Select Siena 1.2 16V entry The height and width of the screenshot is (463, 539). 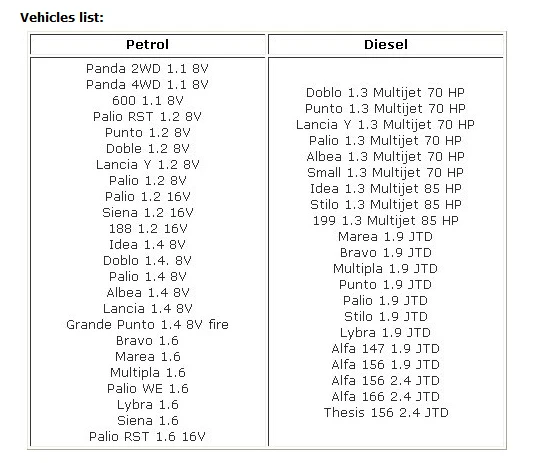pyautogui.click(x=147, y=212)
